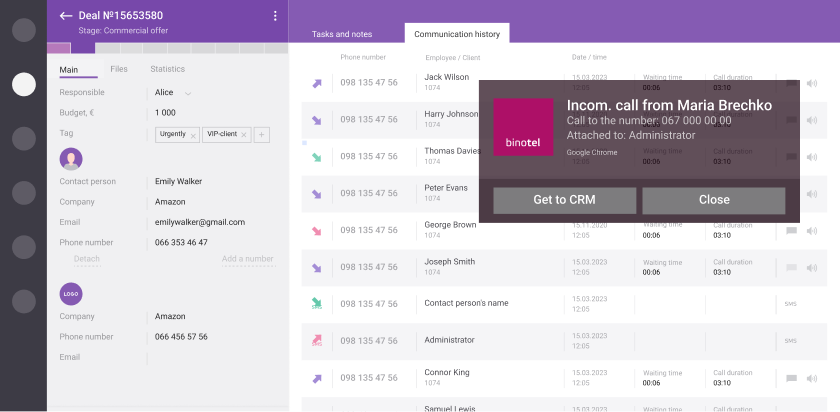Click the green incoming arrow for Thomas Davies

[x=317, y=158]
